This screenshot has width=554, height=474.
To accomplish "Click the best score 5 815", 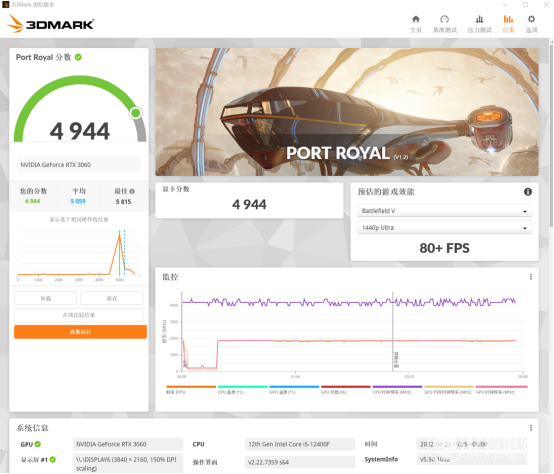I will (x=123, y=202).
